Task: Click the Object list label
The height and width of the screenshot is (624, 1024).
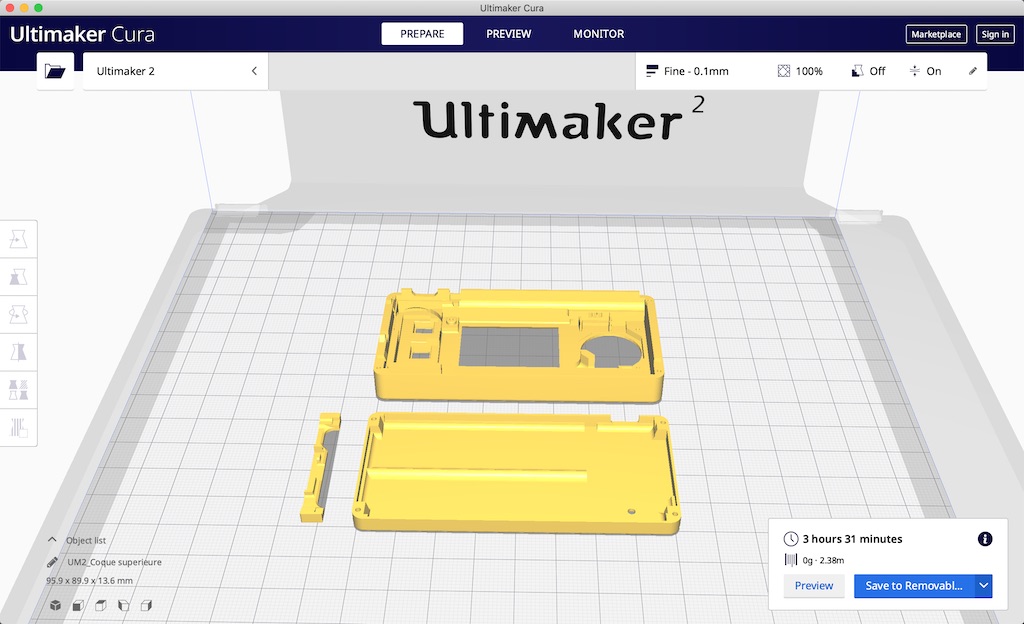Action: pos(86,540)
